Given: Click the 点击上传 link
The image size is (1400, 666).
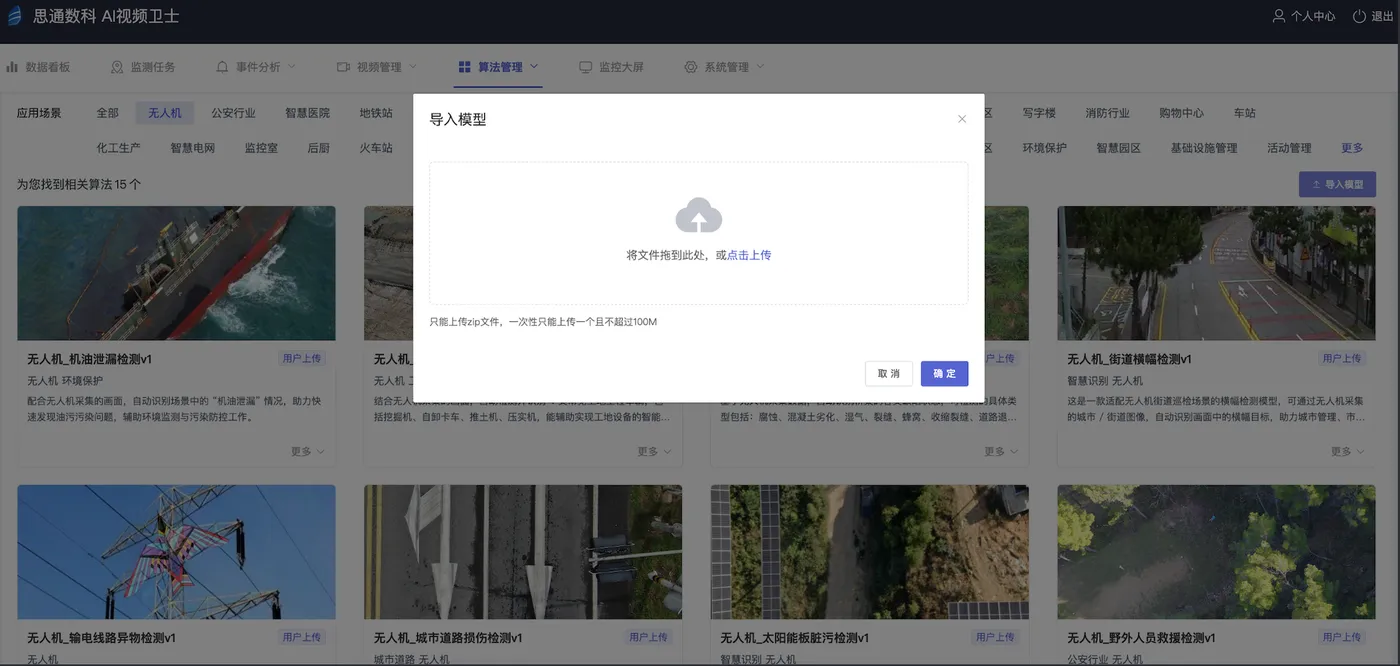Looking at the screenshot, I should (x=749, y=255).
